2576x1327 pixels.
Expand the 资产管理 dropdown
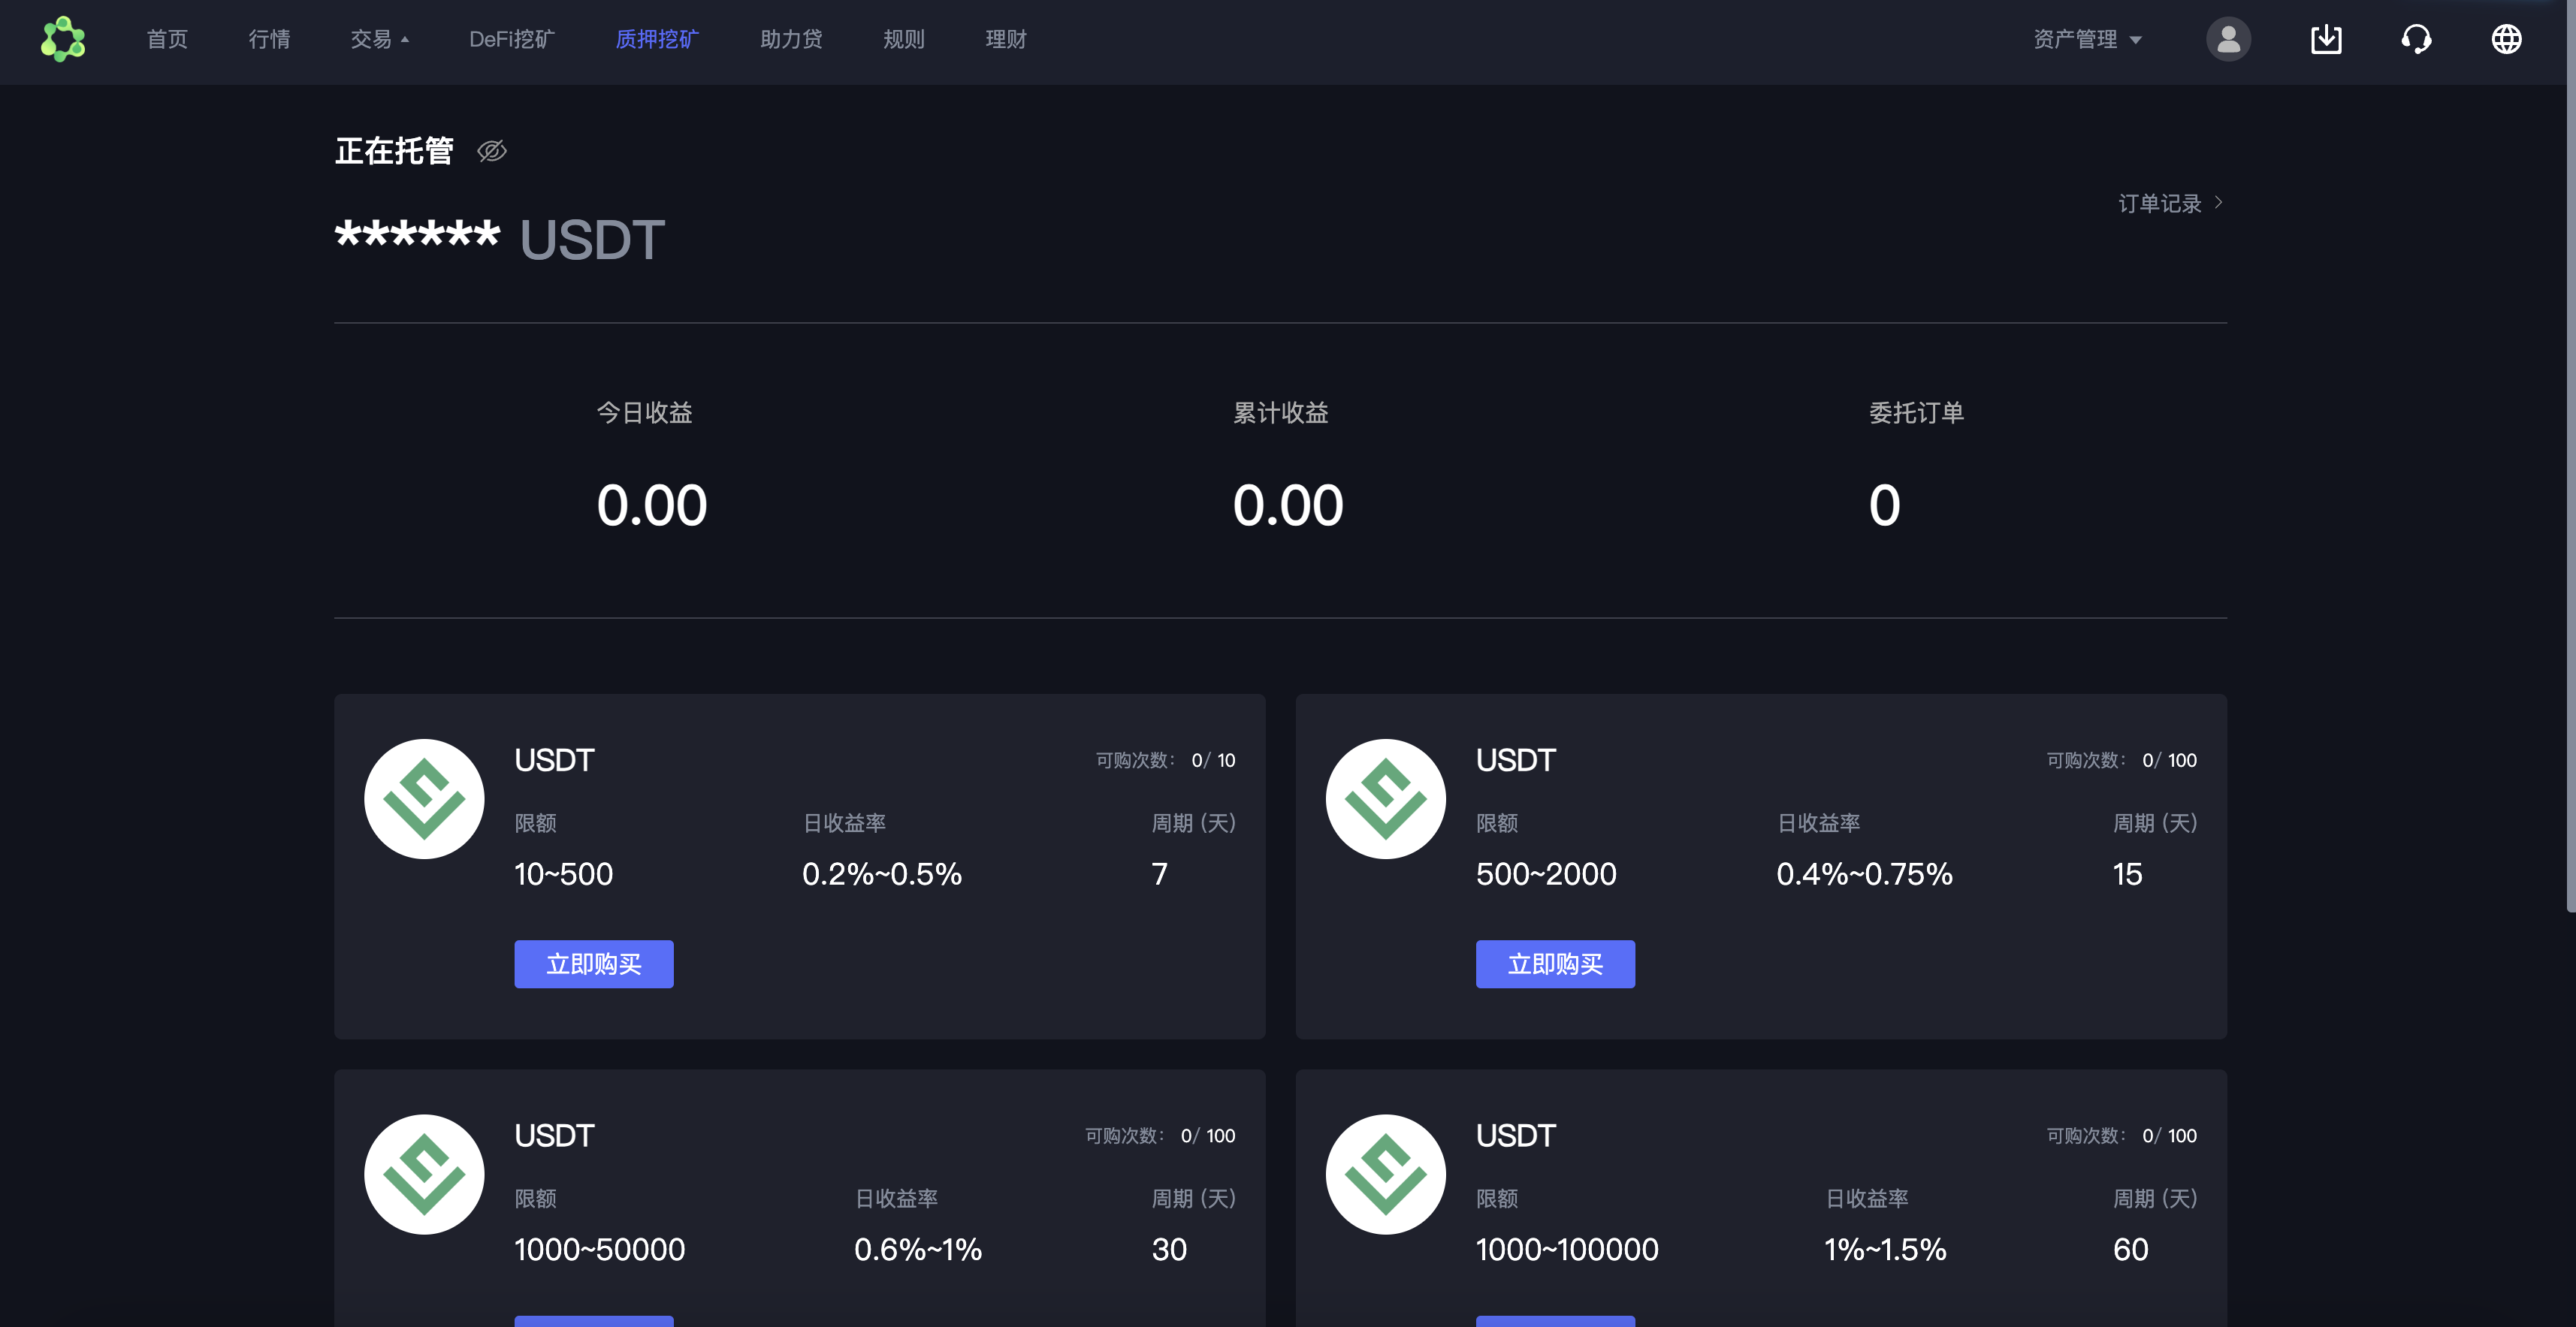2087,39
